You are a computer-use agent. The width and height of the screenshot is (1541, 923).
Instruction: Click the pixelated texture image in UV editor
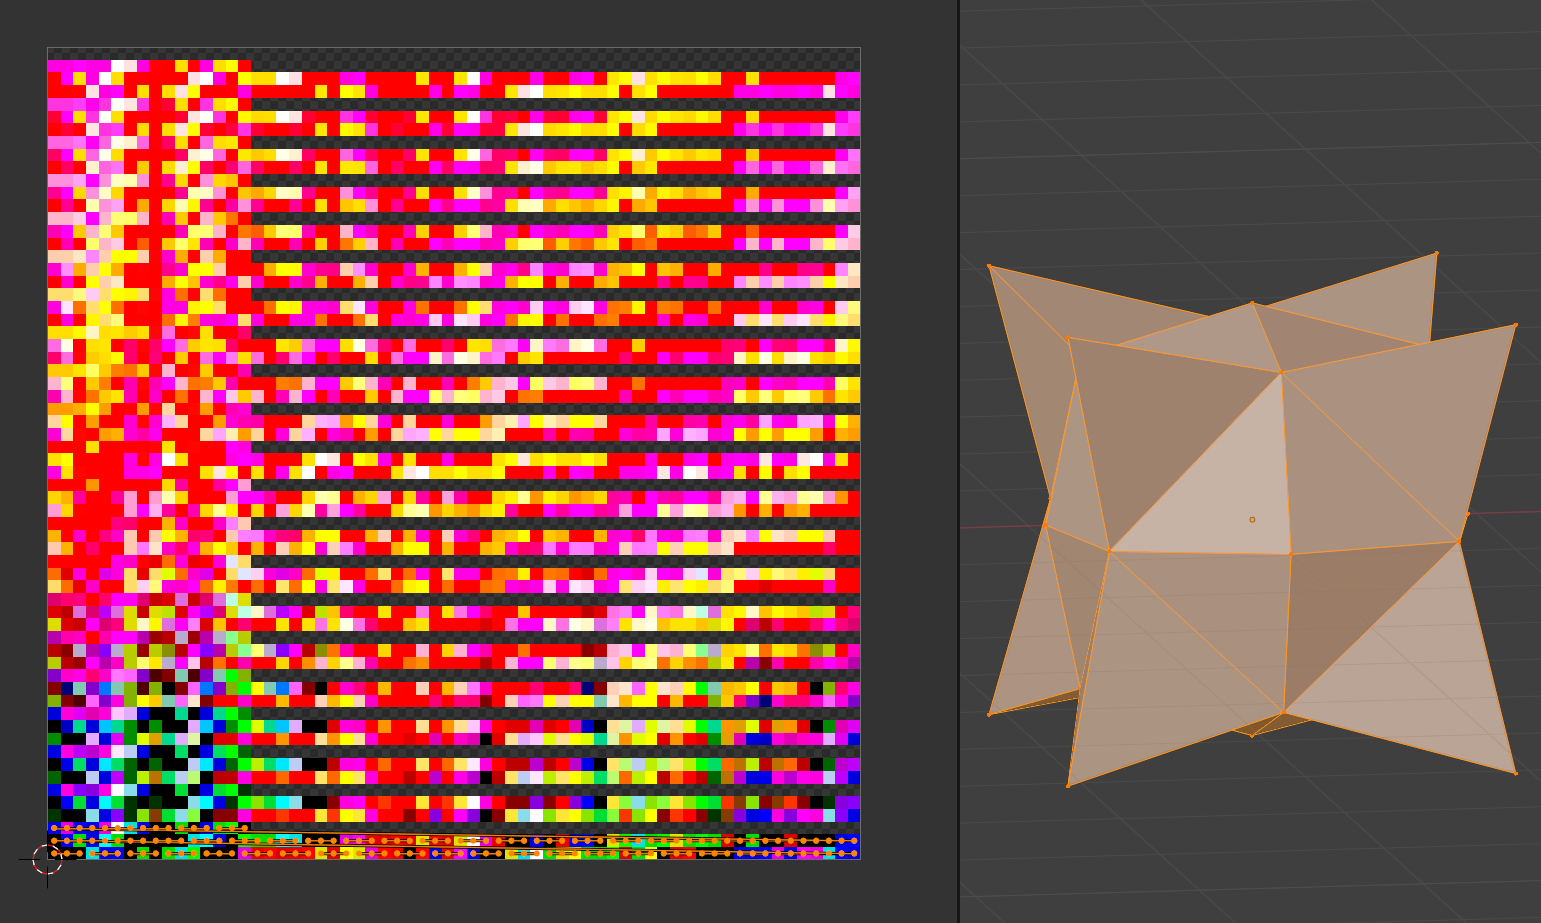click(454, 453)
